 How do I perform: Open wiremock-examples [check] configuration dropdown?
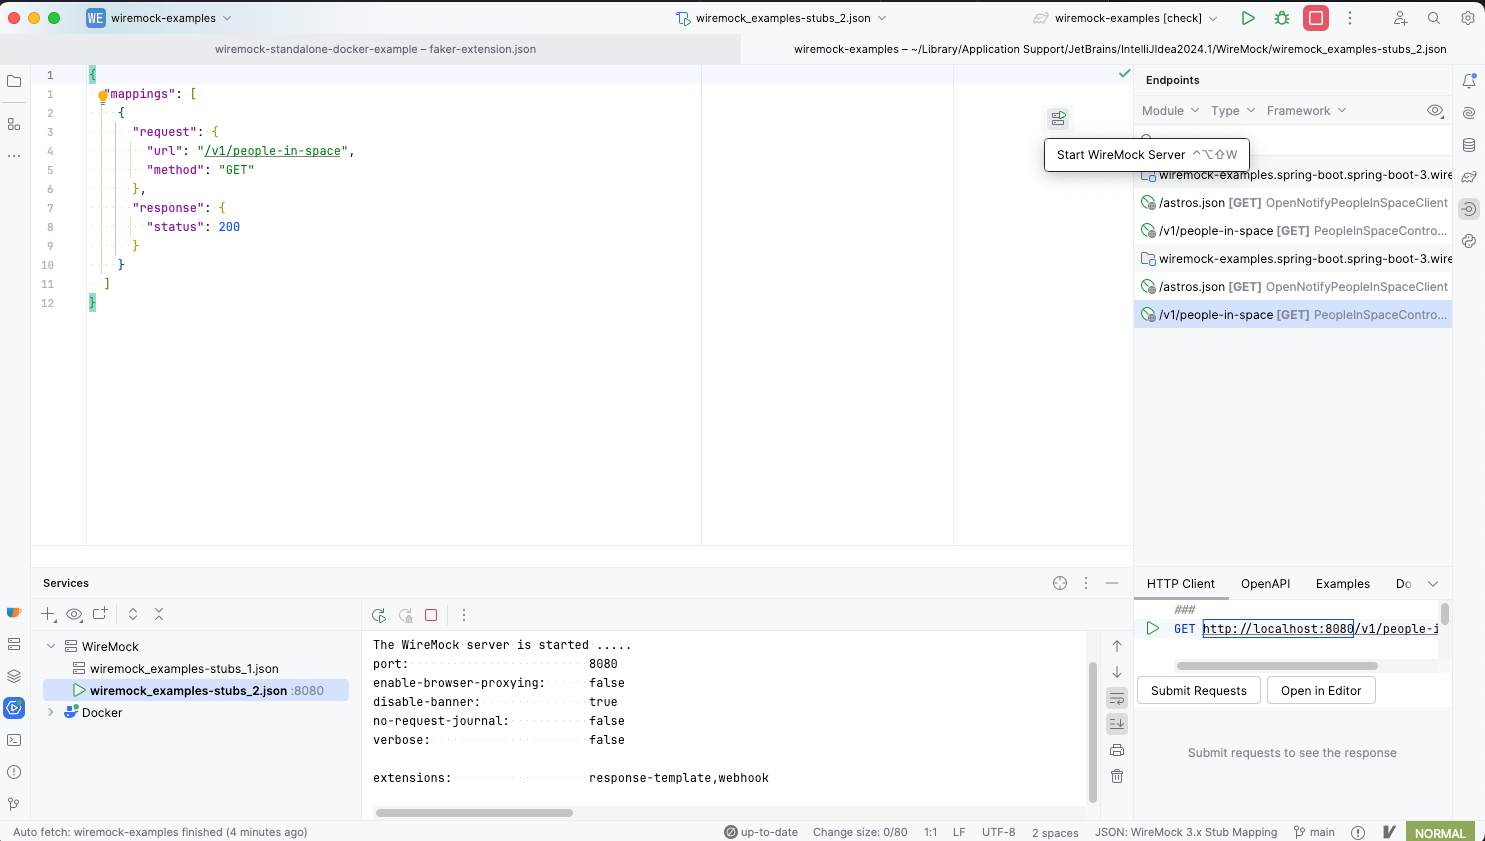click(x=1125, y=18)
